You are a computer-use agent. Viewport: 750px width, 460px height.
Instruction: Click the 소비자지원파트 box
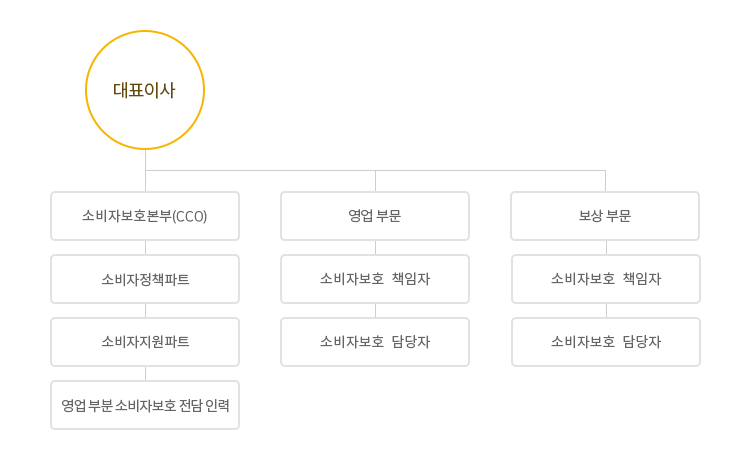coord(145,342)
